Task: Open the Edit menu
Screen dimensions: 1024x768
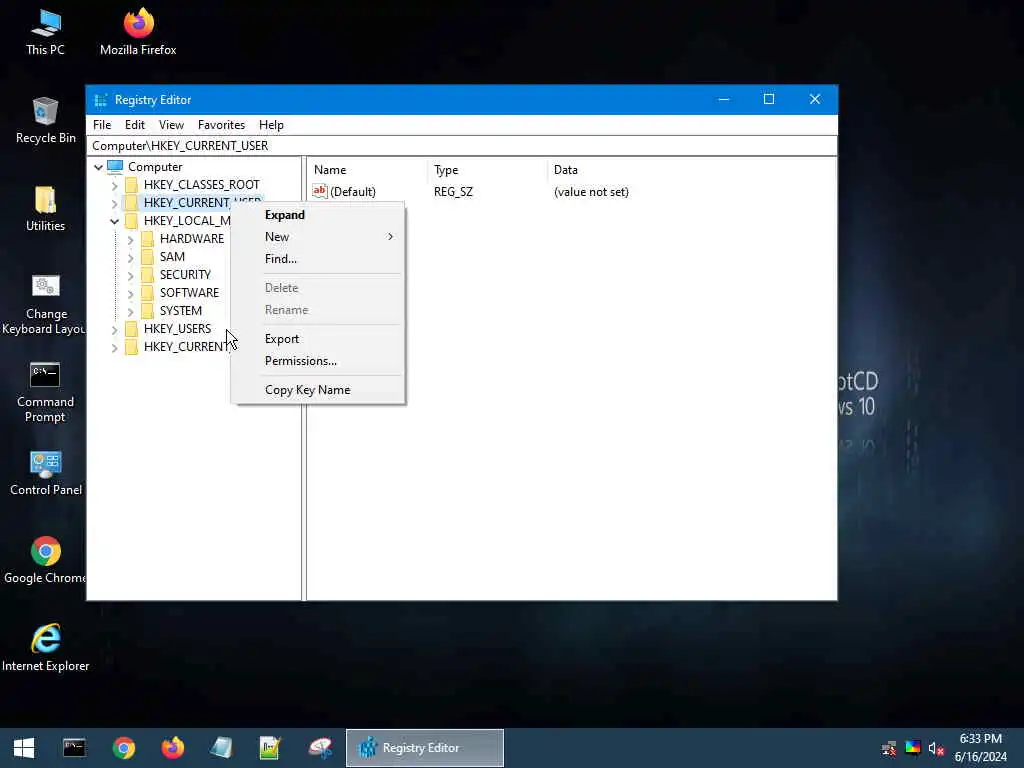Action: pos(135,125)
